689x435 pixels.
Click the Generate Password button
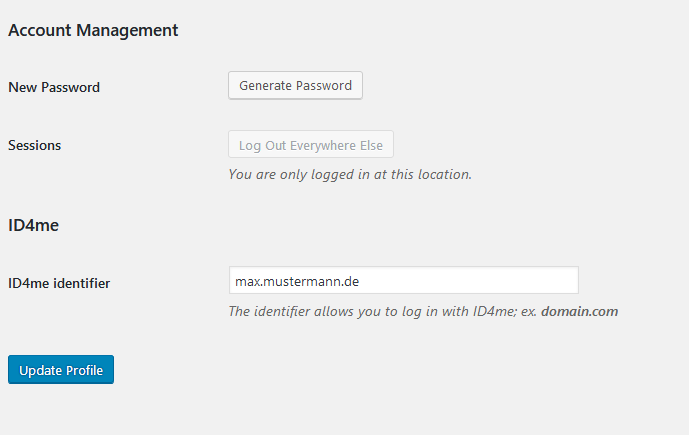click(x=295, y=85)
